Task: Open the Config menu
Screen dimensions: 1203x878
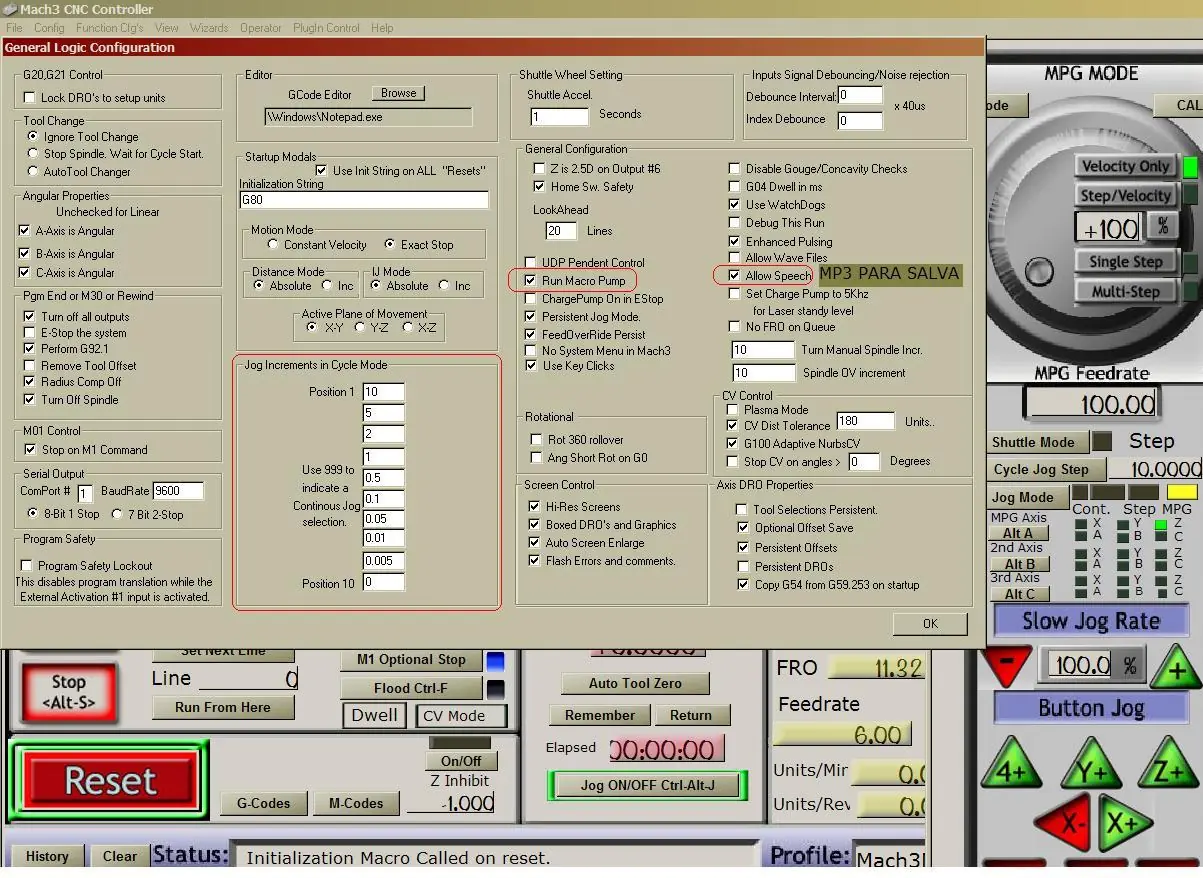Action: pos(49,28)
